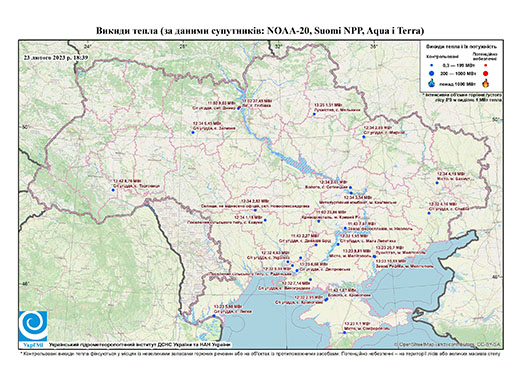The height and width of the screenshot is (368, 520).
Task: Click the large red circle legend symbol
Action: [485, 73]
